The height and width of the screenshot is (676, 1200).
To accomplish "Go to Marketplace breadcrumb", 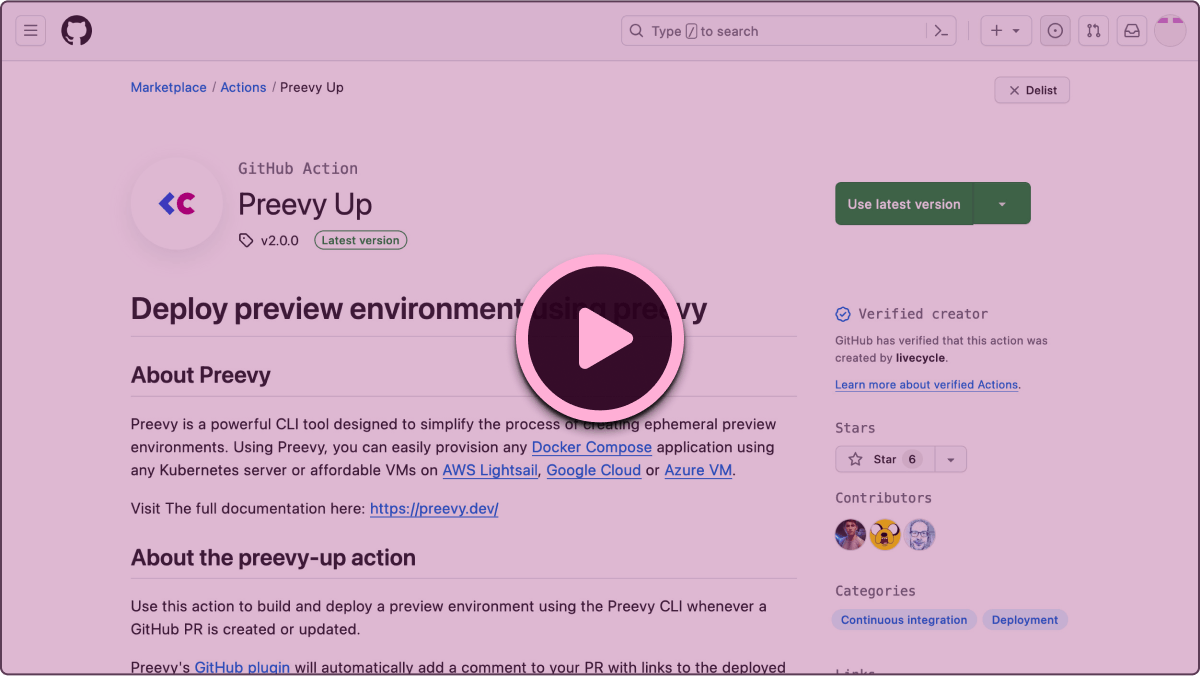I will click(x=169, y=88).
